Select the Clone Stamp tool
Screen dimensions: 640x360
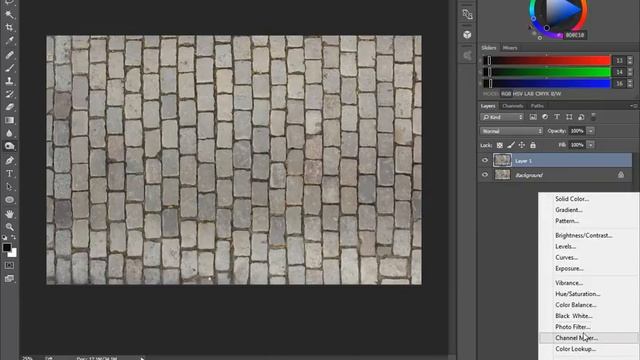(9, 81)
